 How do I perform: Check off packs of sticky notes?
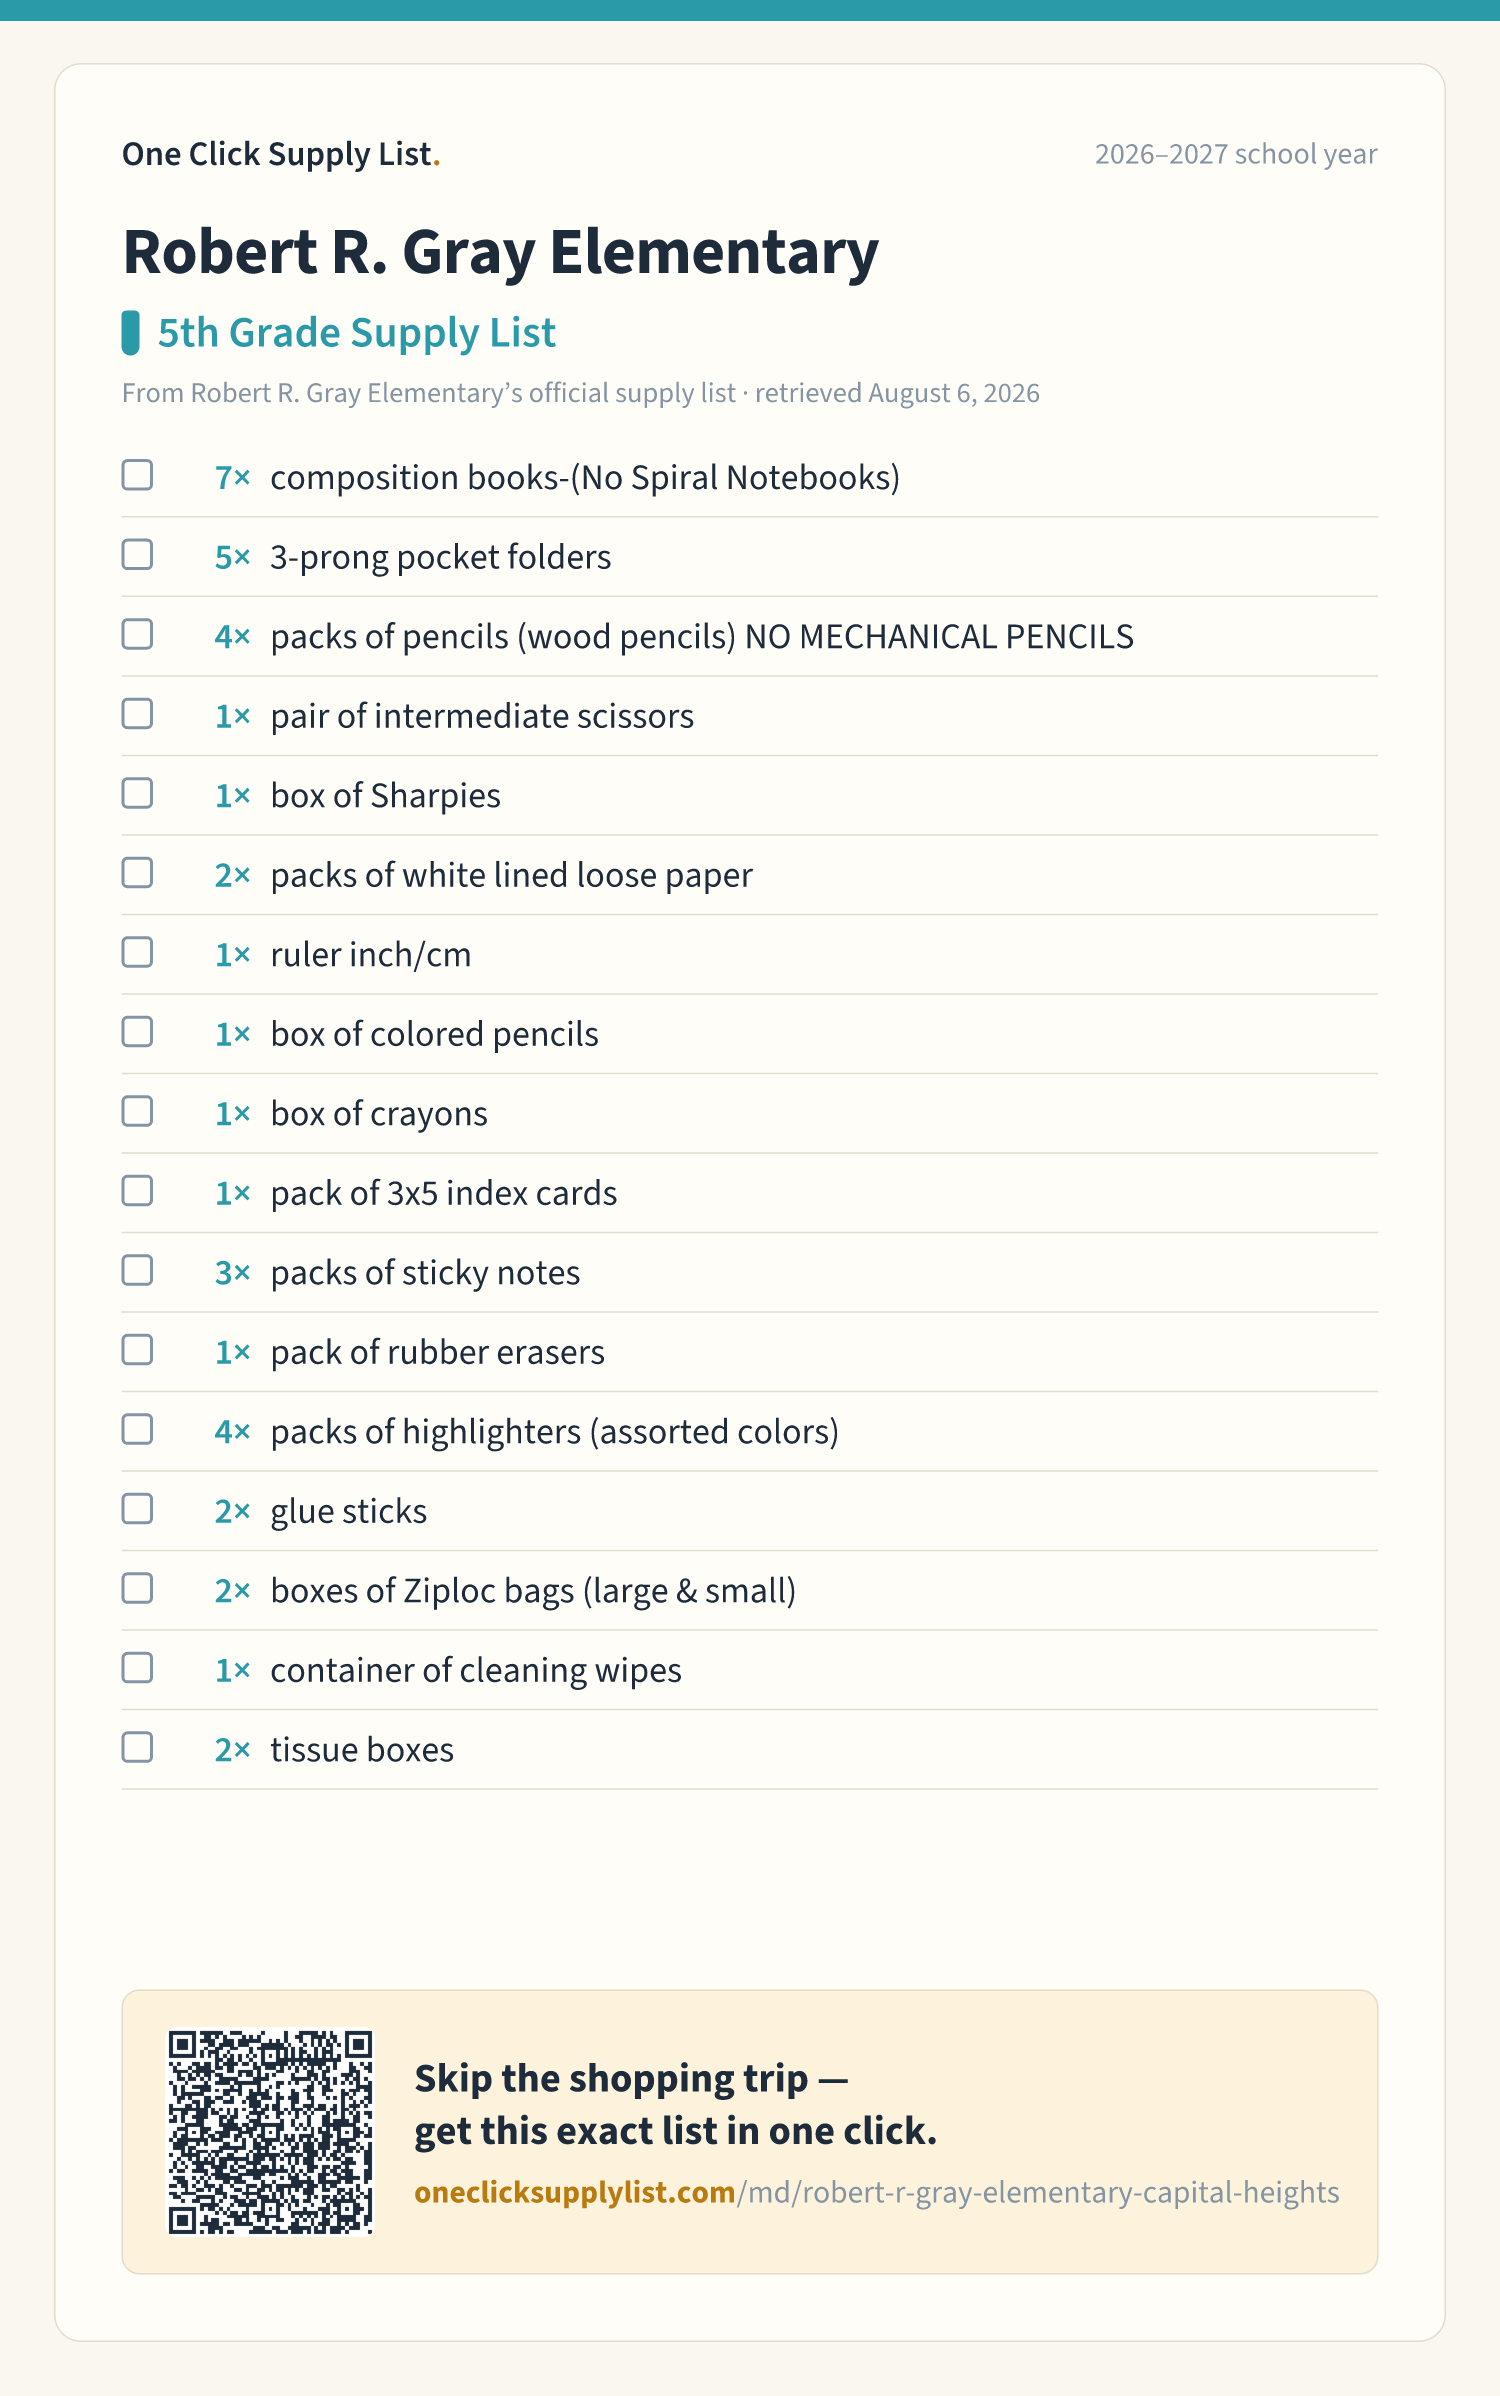pos(137,1270)
